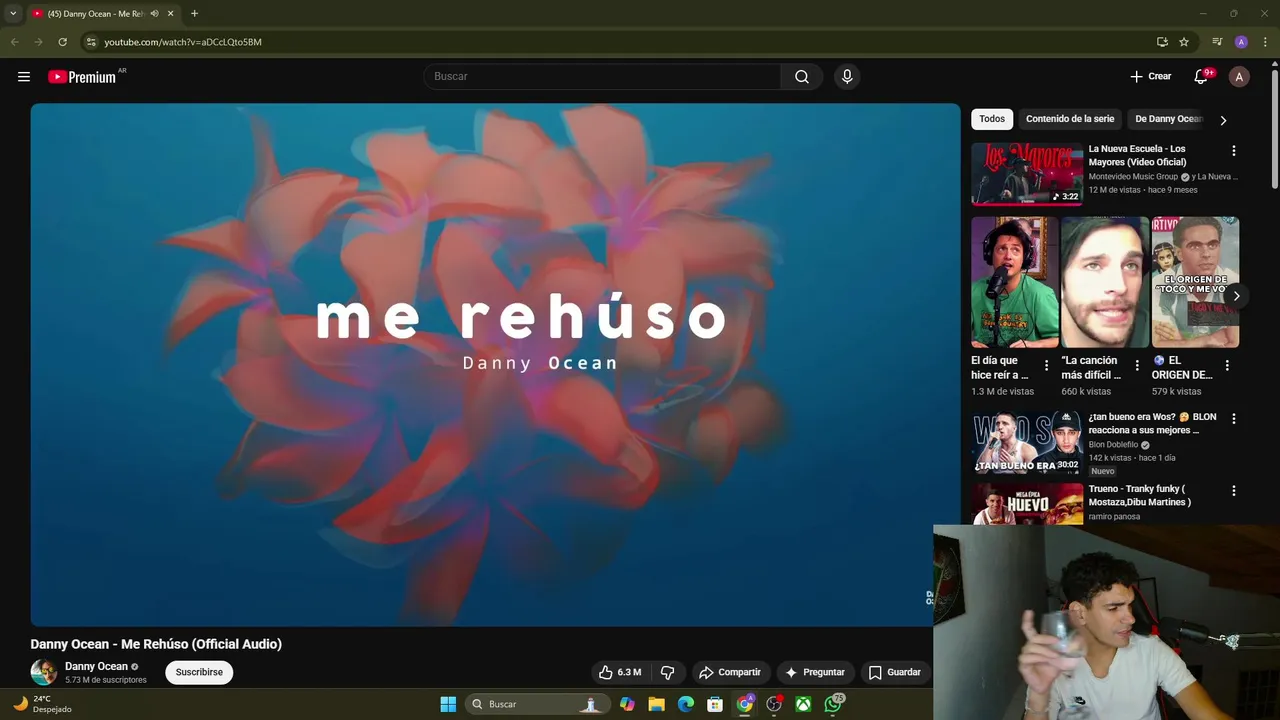Screen dimensions: 1280x720
Task: Click the Compartir share button
Action: 730,672
